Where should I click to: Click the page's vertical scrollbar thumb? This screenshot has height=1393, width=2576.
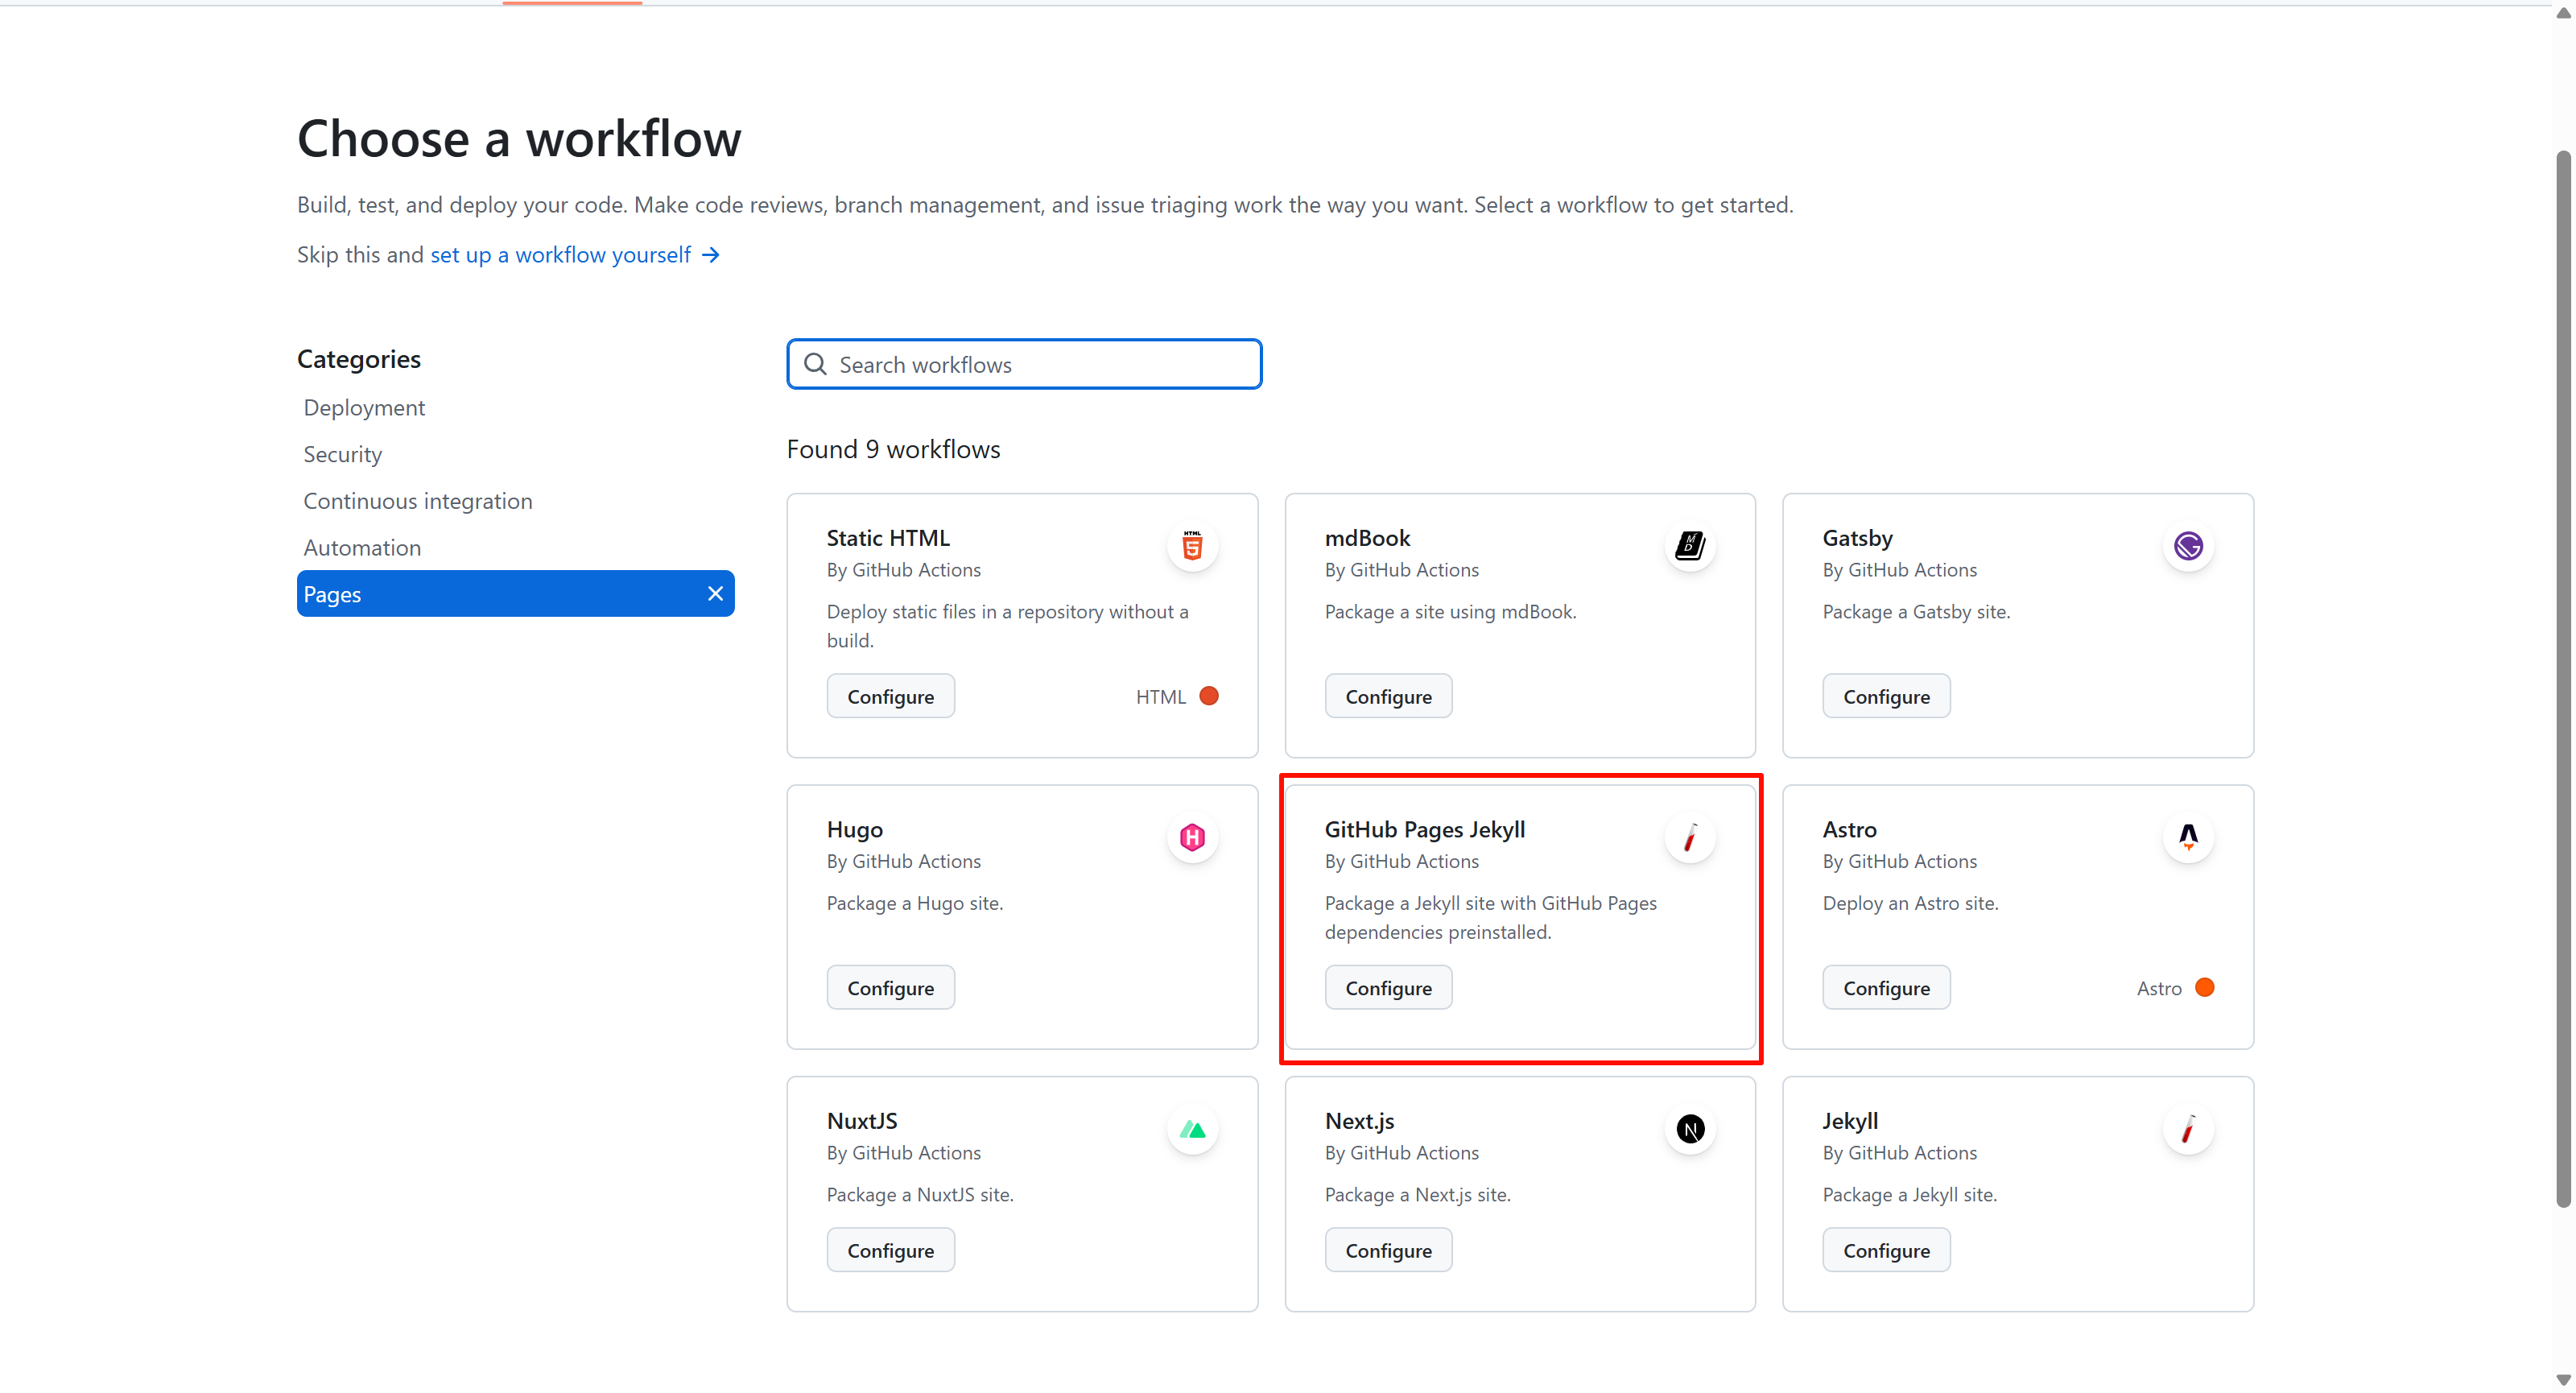[2562, 680]
